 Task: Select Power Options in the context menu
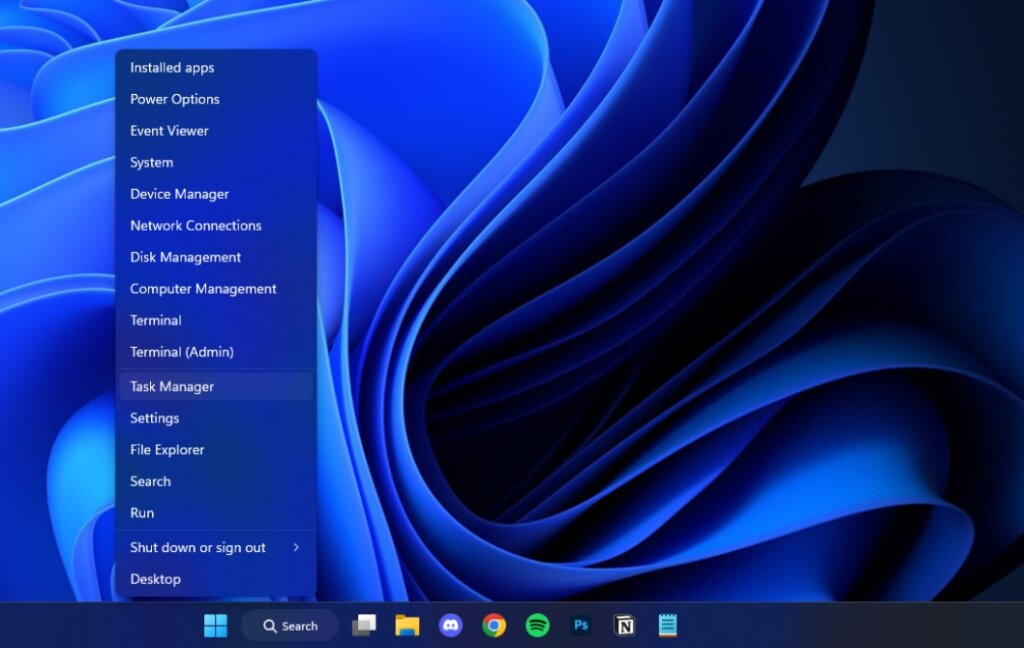point(216,99)
